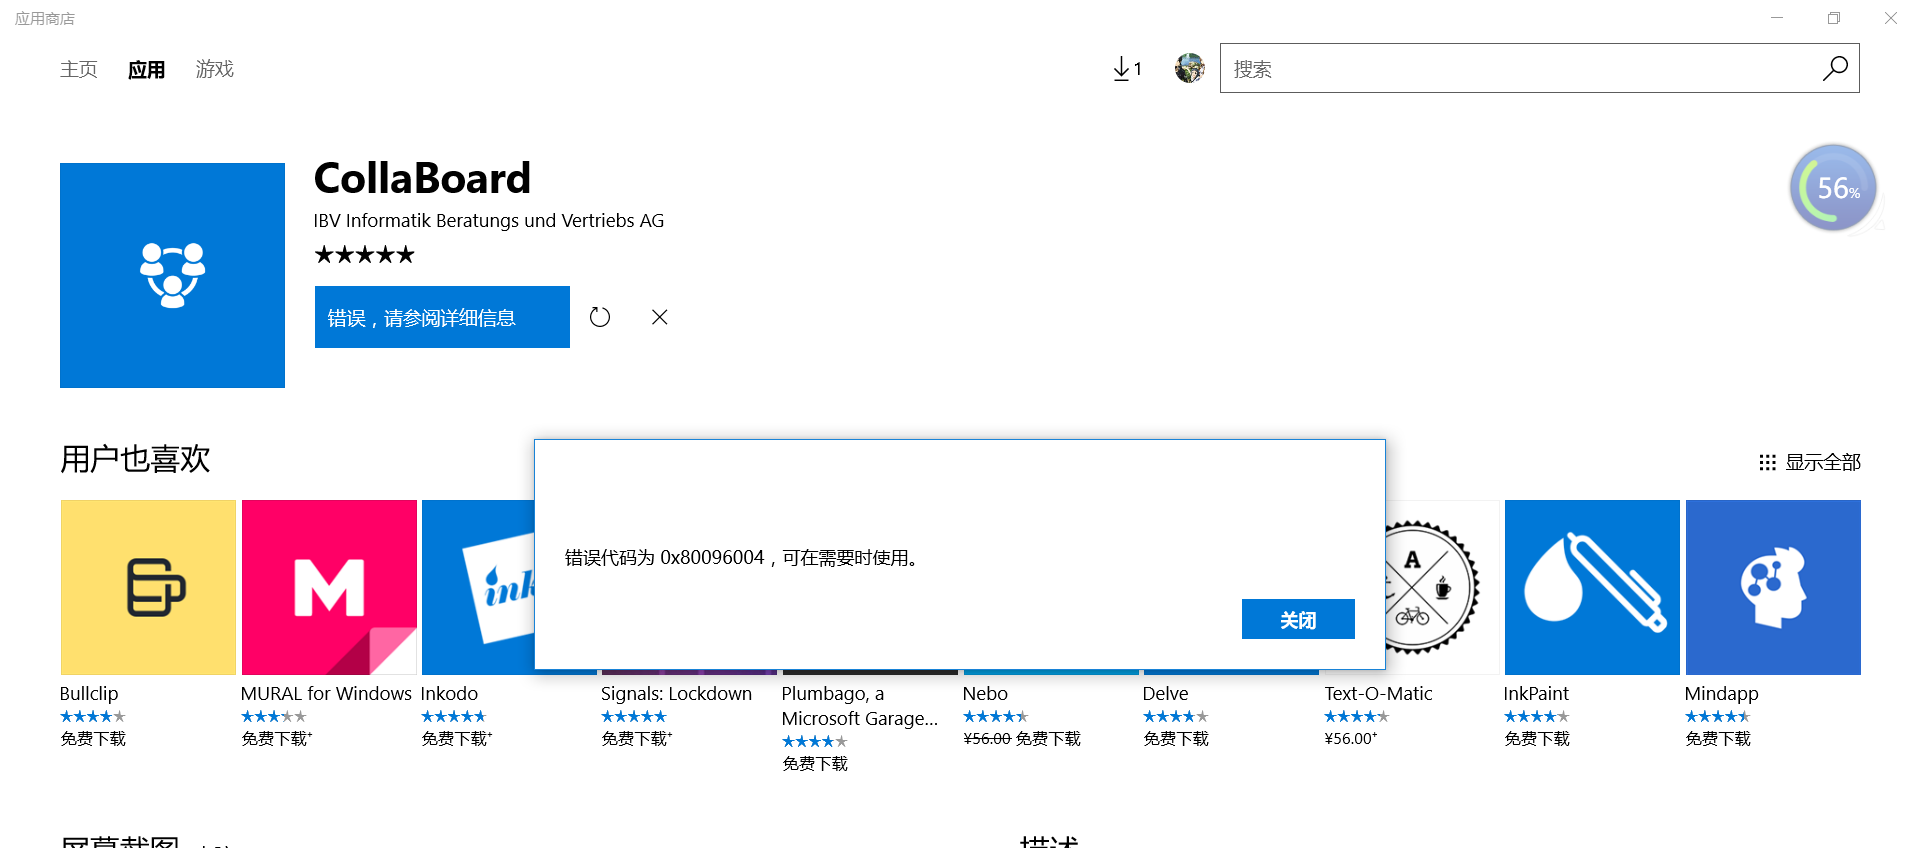Retry the download with the refresh icon
The height and width of the screenshot is (848, 1915).
(x=600, y=317)
